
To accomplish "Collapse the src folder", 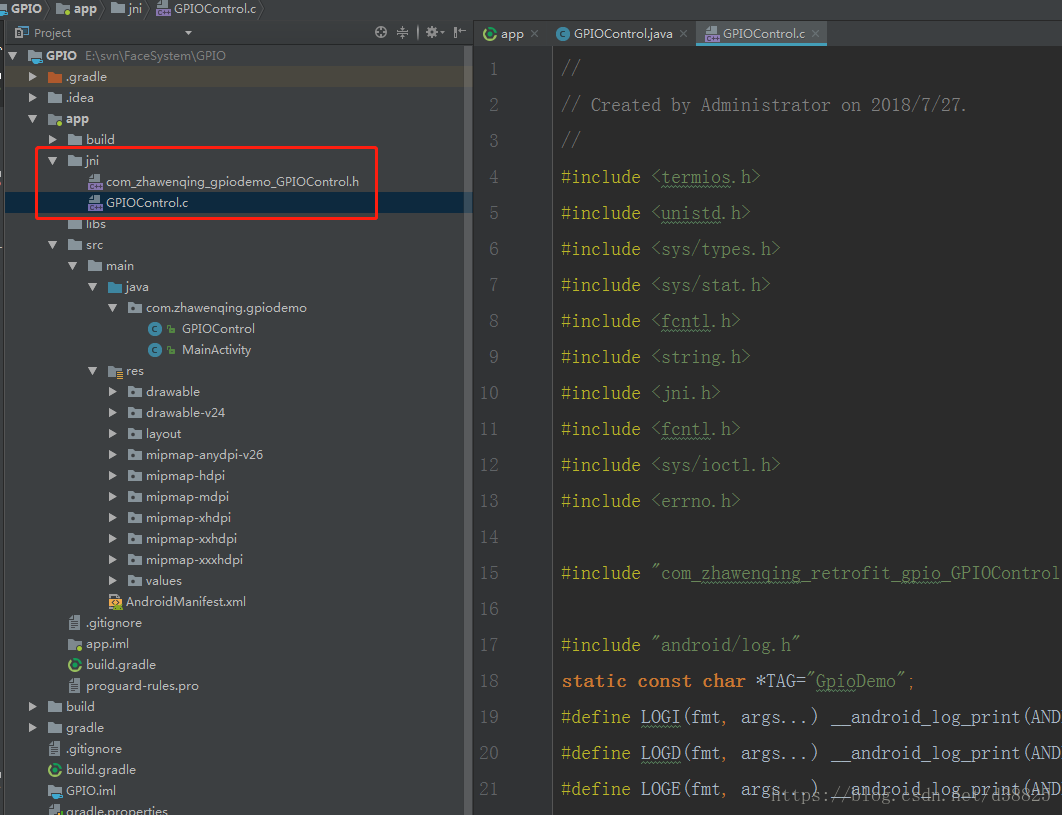I will coord(53,245).
